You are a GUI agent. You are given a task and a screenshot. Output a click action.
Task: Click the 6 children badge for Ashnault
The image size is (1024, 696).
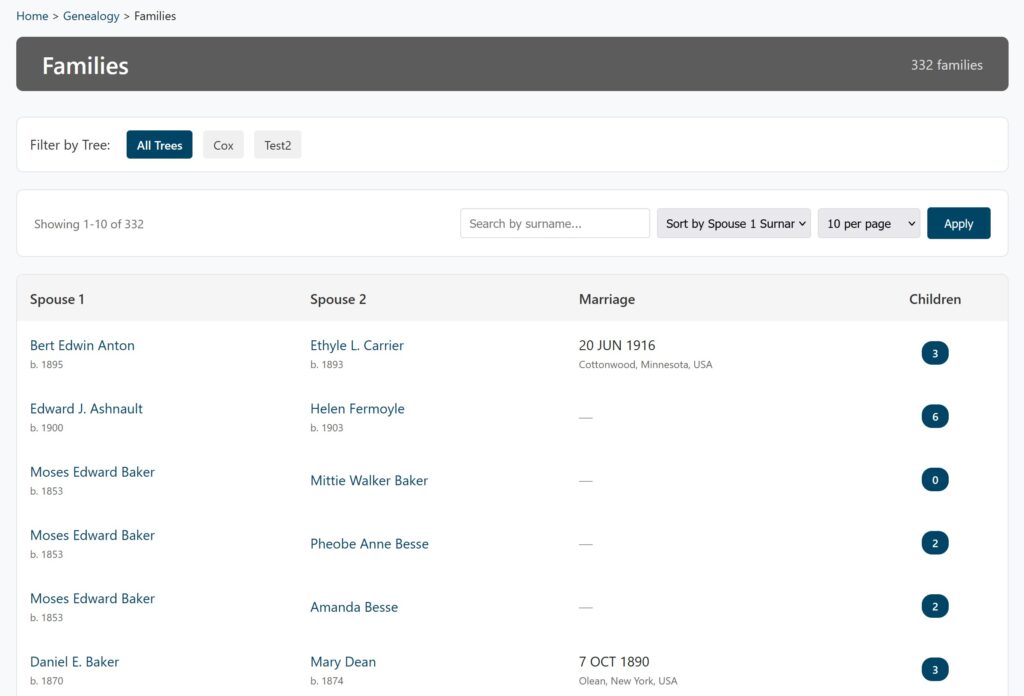pyautogui.click(x=935, y=417)
